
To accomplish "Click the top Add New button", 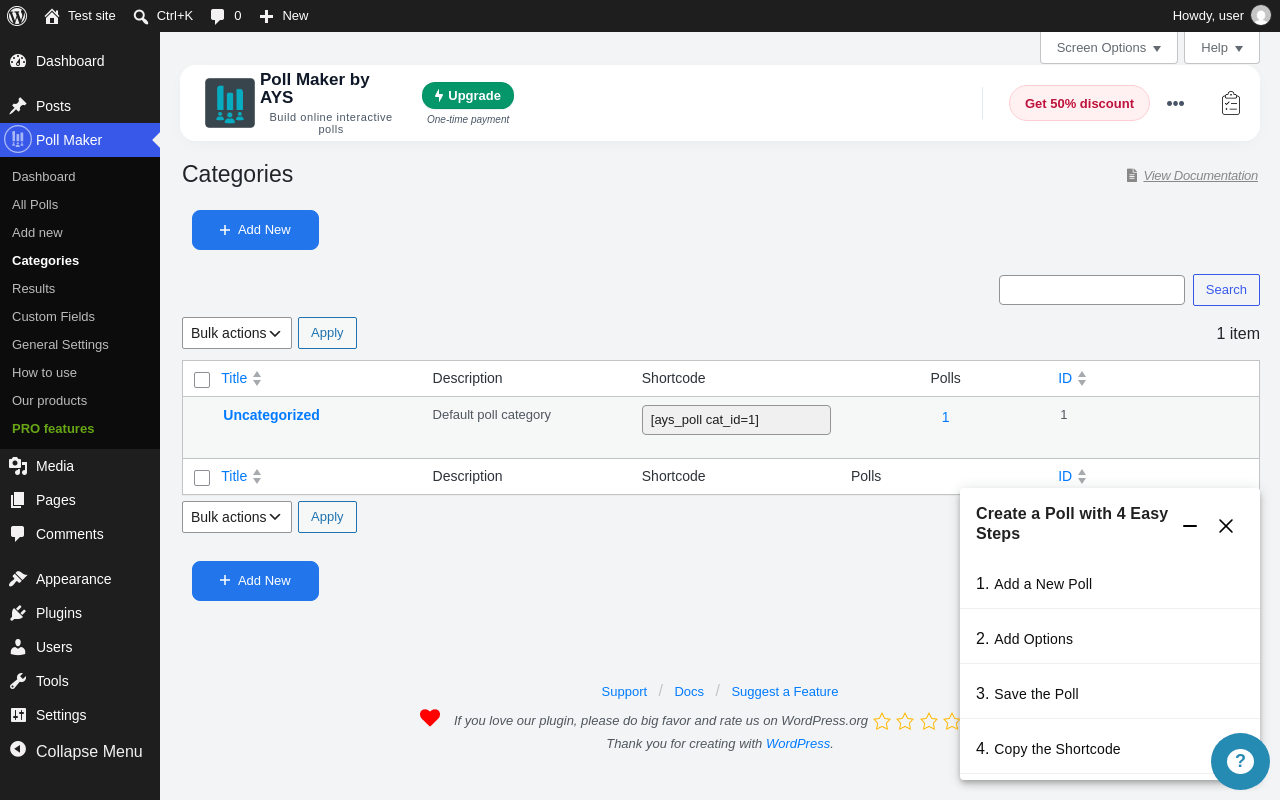I will 255,230.
